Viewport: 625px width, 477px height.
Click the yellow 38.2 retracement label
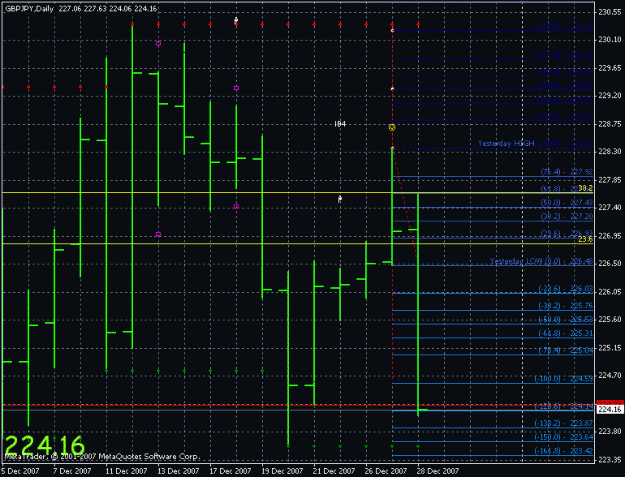pyautogui.click(x=586, y=188)
